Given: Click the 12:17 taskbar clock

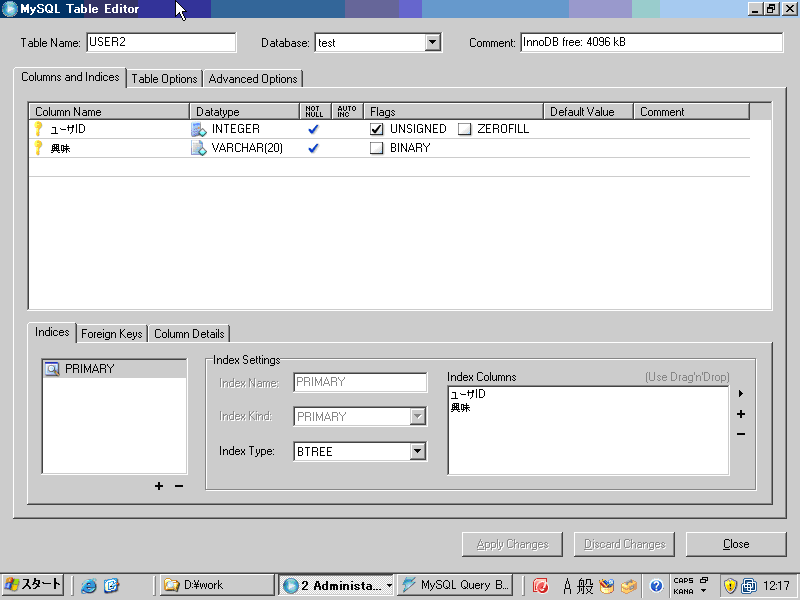Looking at the screenshot, I should (776, 586).
